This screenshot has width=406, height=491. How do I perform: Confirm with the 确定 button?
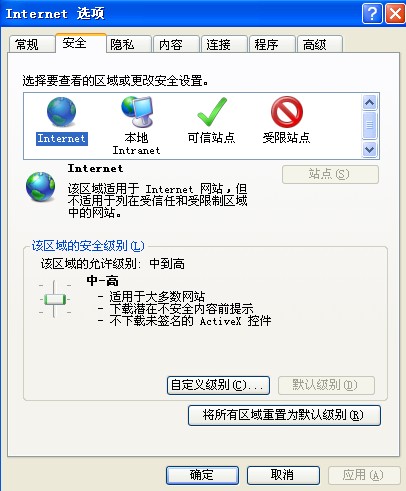202,475
